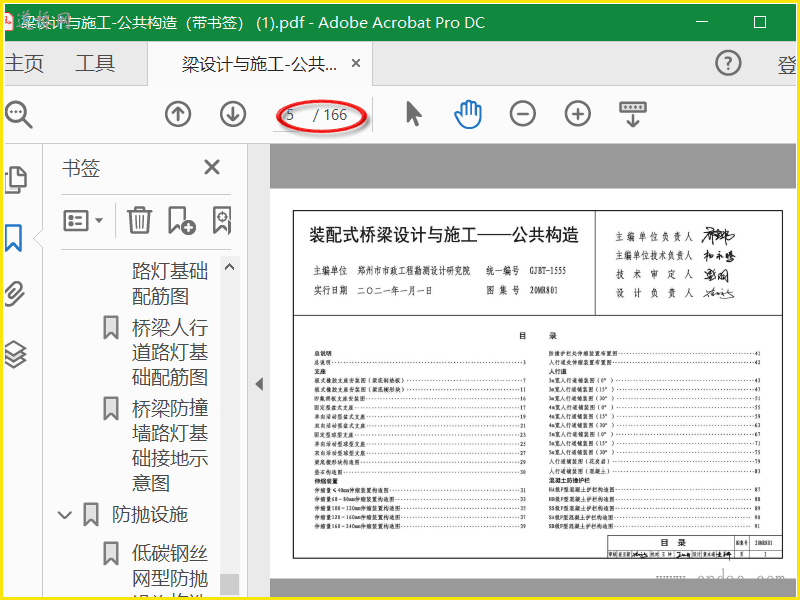Viewport: 800px width, 600px height.
Task: Open bookmark 桥梁人行道路灯基础配筋图
Action: (170, 353)
